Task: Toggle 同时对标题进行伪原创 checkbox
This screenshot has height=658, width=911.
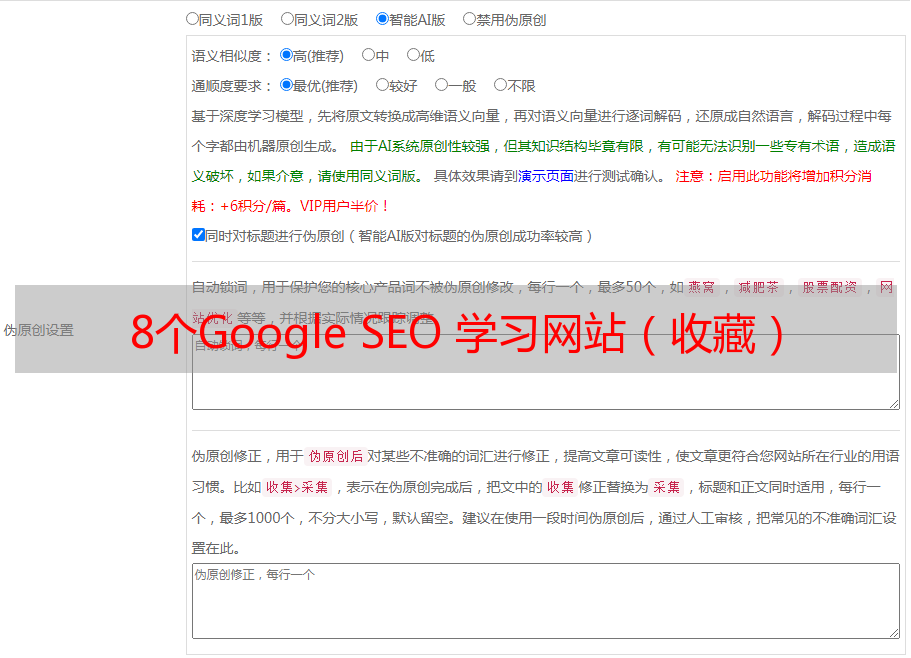Action: point(198,235)
